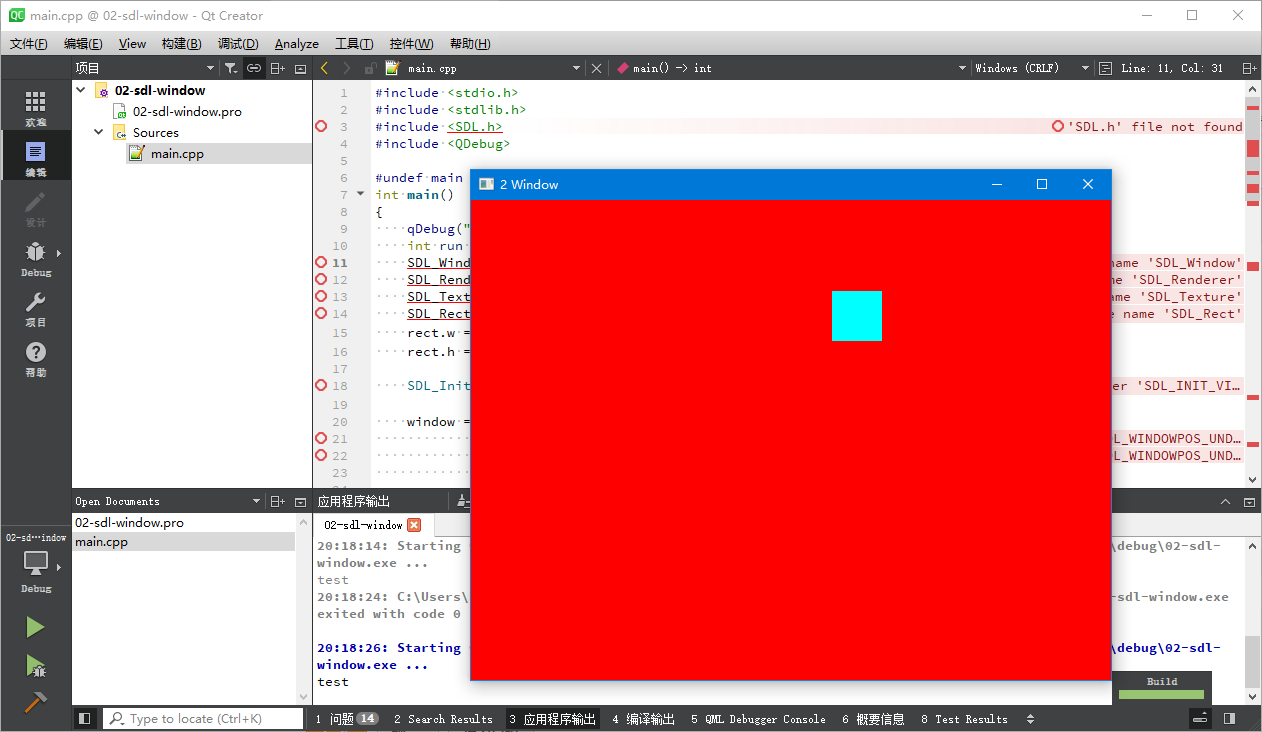Show the 编译输出 pane

pos(644,719)
